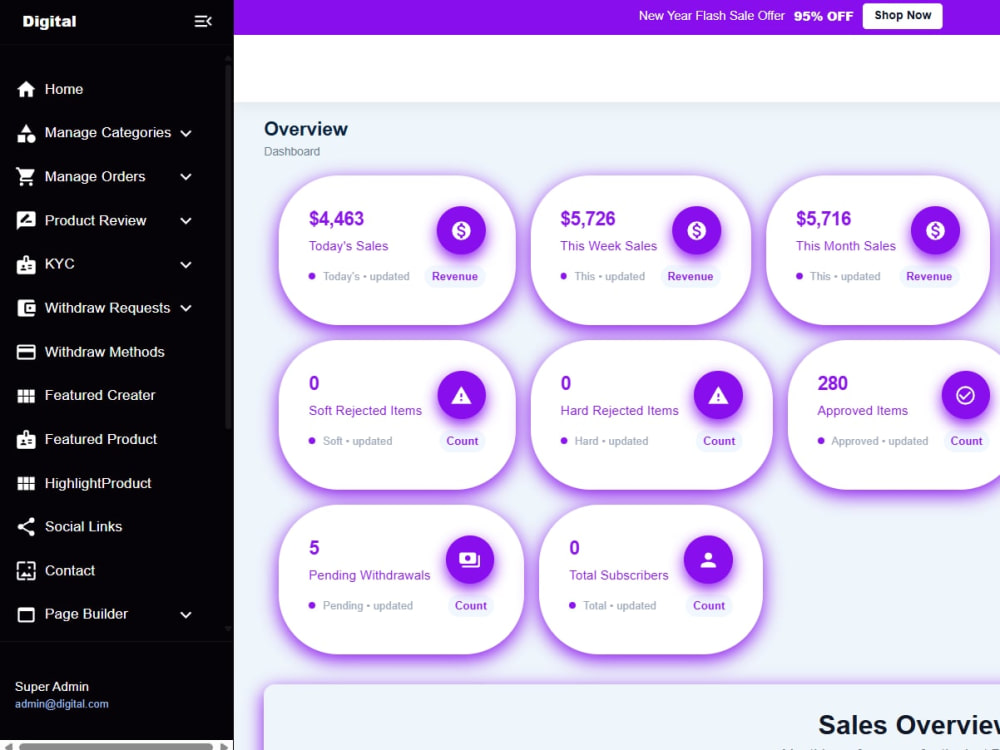Click the Digital logo text
Viewport: 1000px width, 750px height.
tap(49, 22)
